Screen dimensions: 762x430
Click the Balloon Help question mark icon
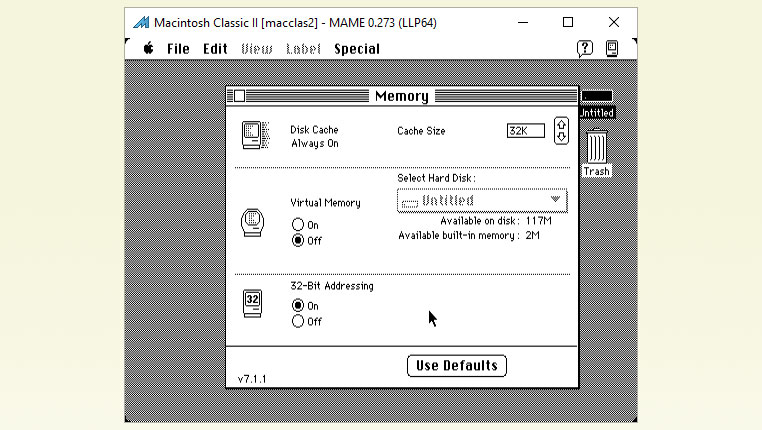pos(585,48)
